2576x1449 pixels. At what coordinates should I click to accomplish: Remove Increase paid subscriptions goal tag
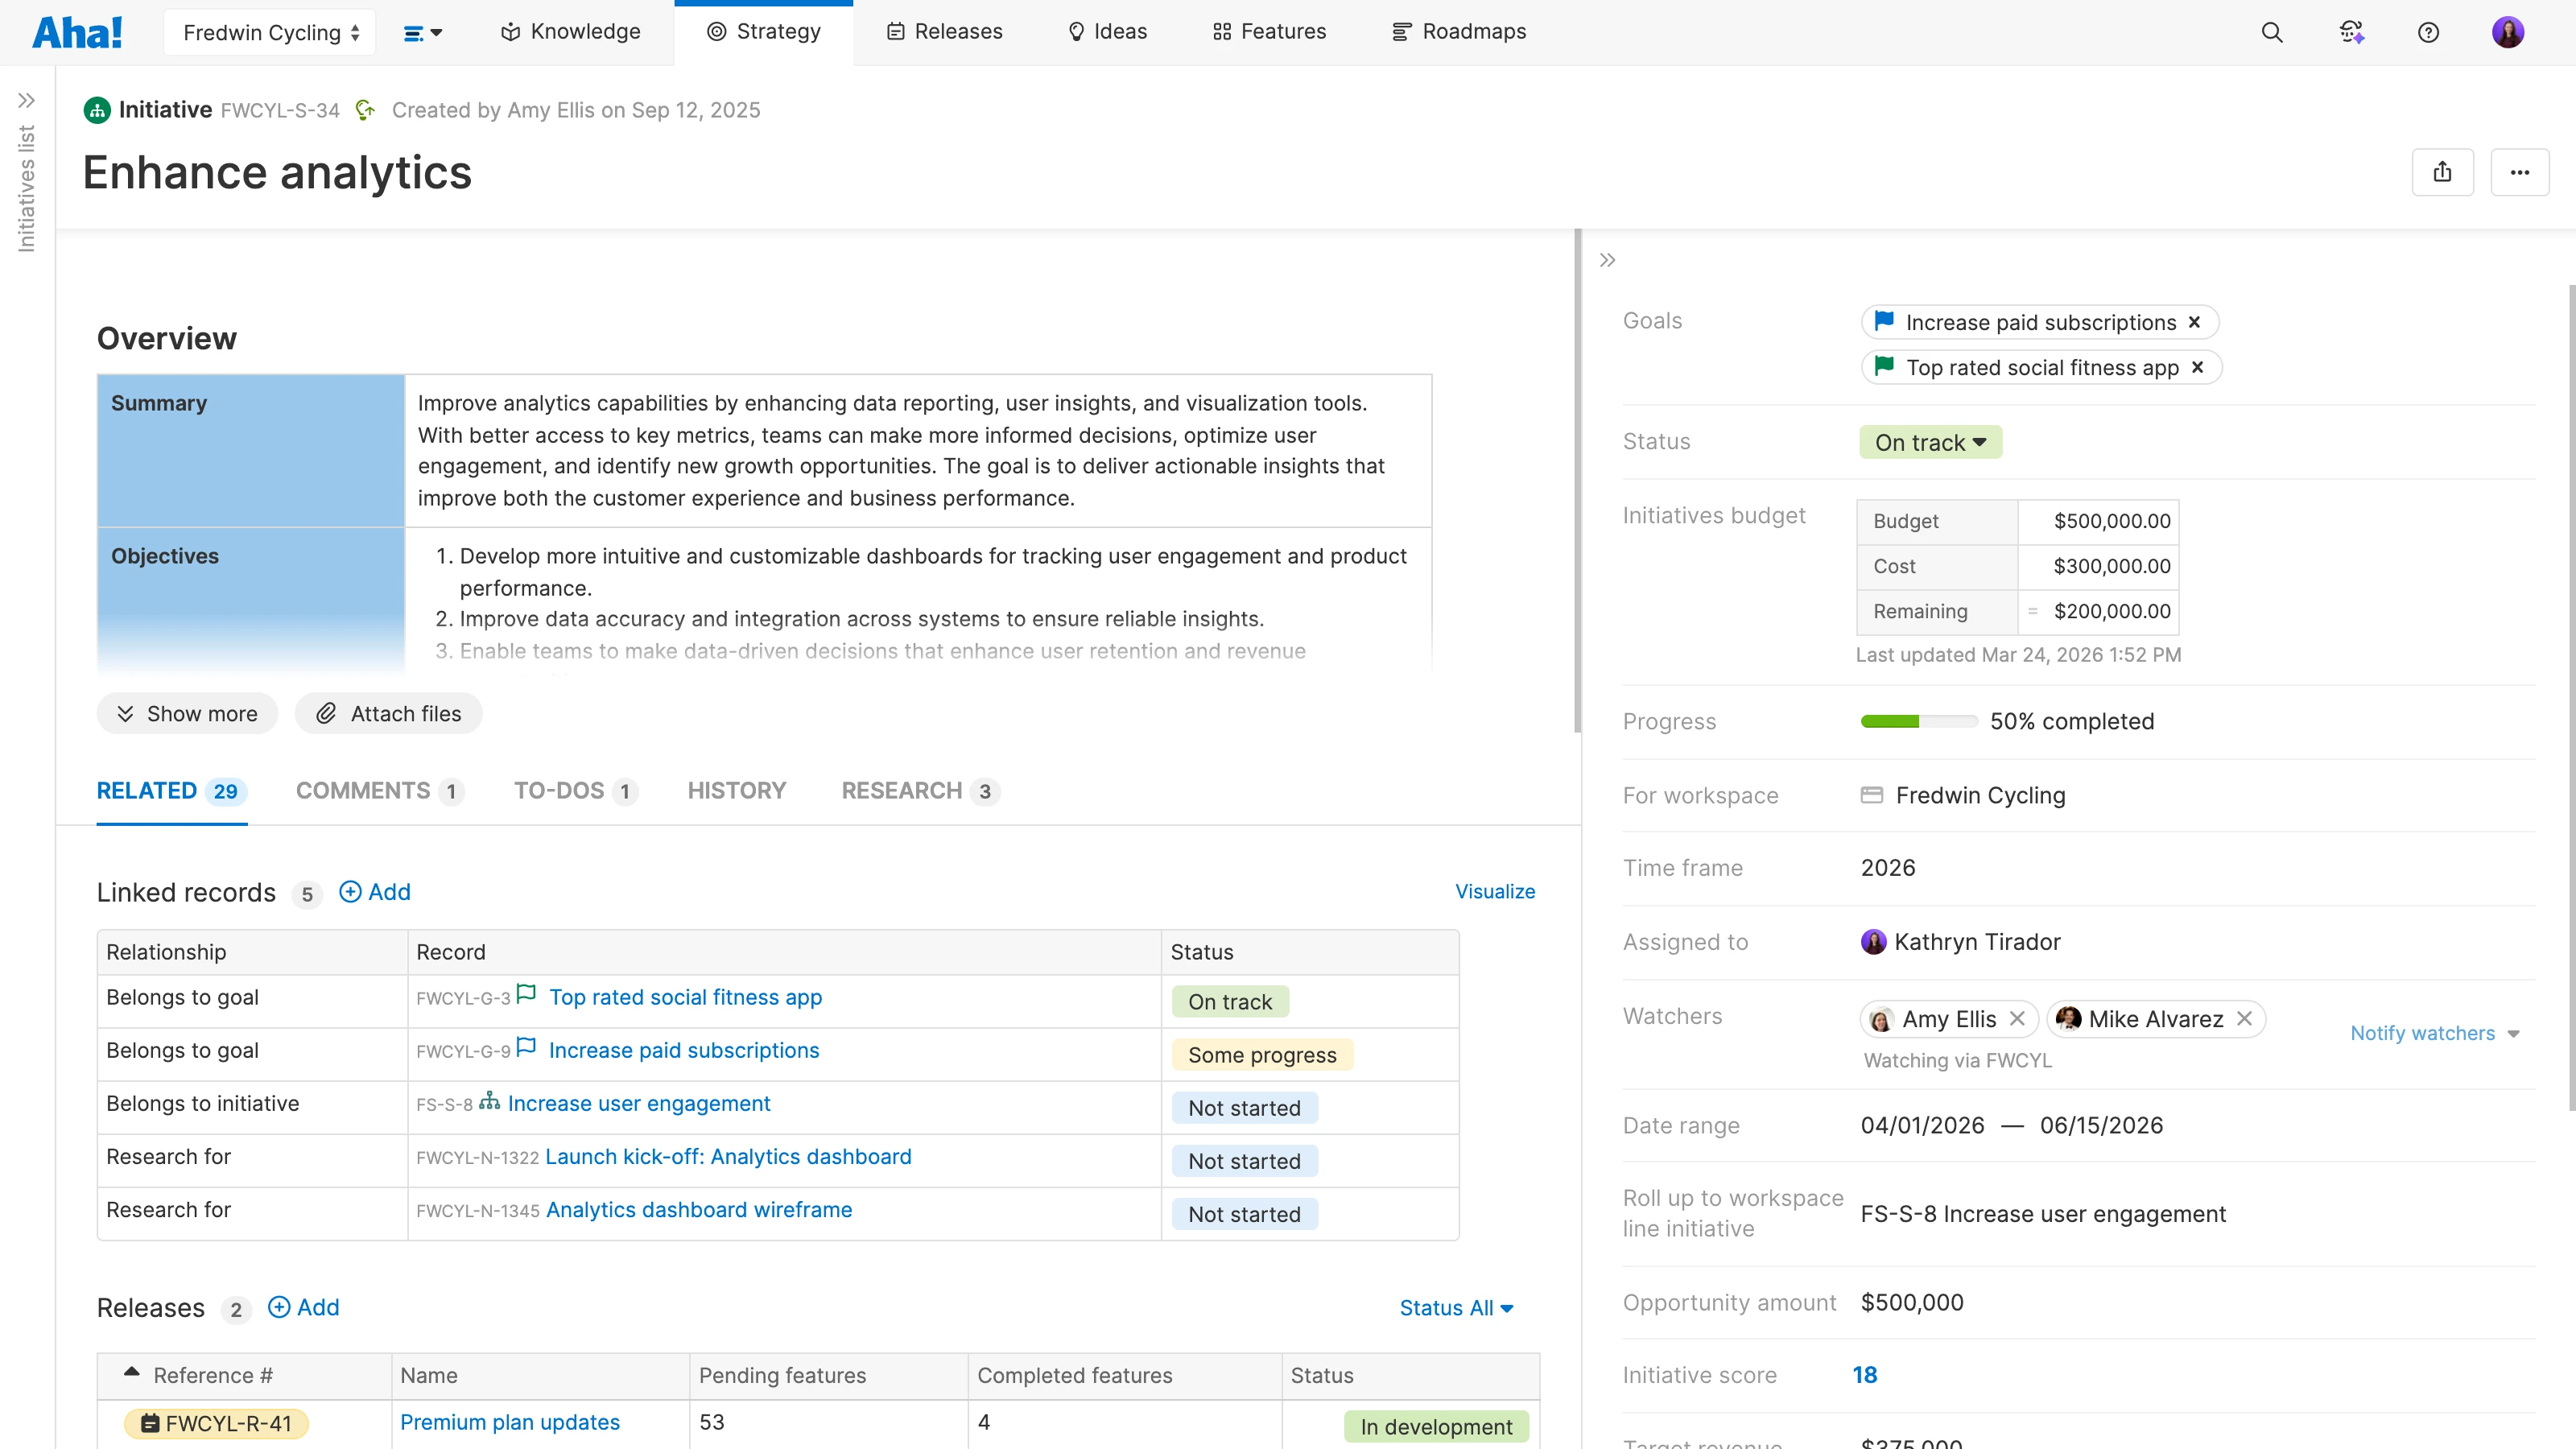tap(2194, 322)
